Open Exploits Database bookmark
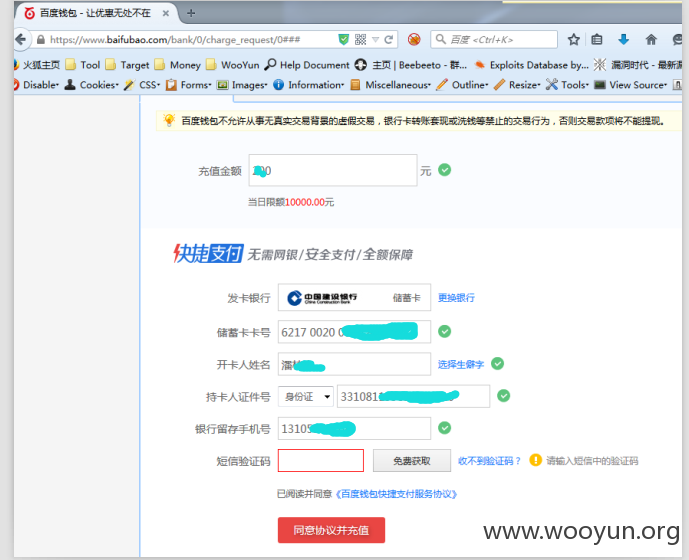 pyautogui.click(x=532, y=65)
